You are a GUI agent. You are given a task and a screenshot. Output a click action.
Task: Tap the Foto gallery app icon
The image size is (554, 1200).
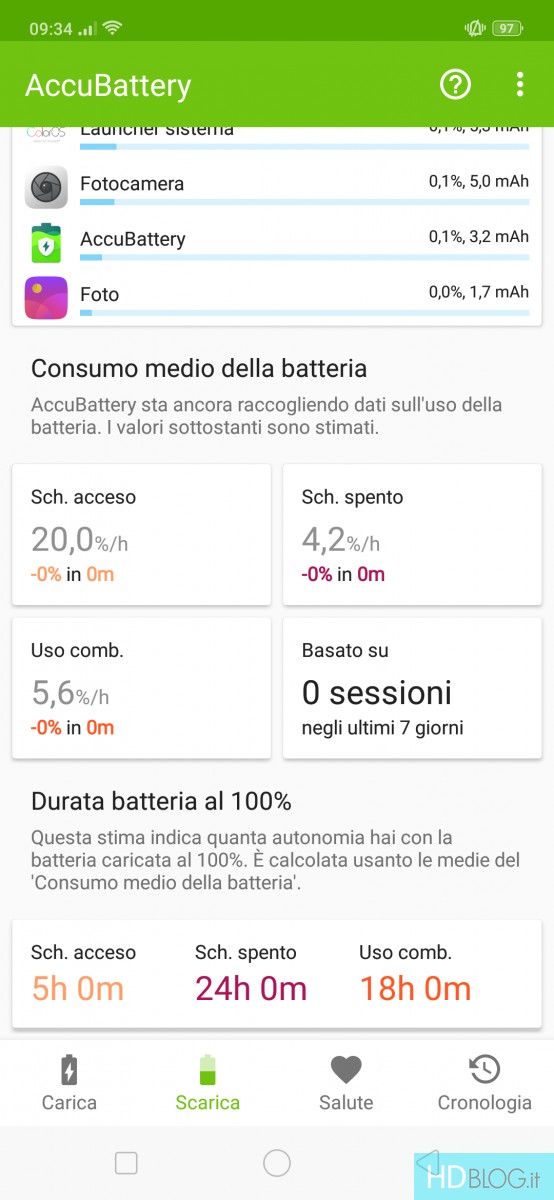point(46,297)
